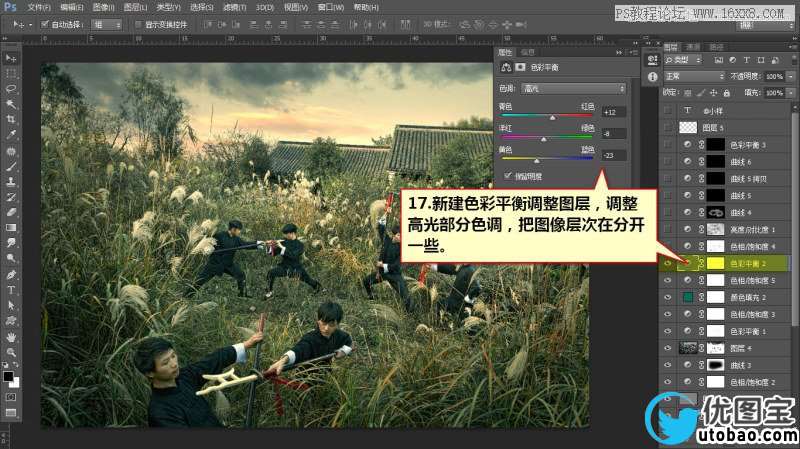Image resolution: width=800 pixels, height=449 pixels.
Task: Click the lock position icon in Layers
Action: tap(713, 93)
